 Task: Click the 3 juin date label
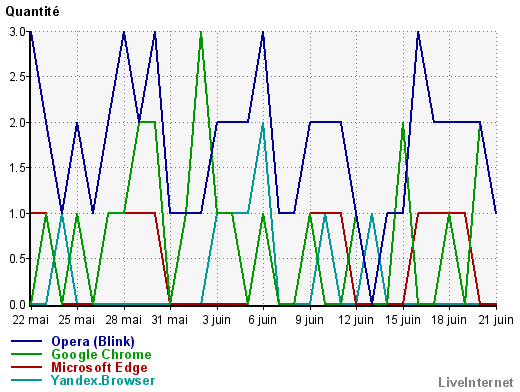coord(217,320)
